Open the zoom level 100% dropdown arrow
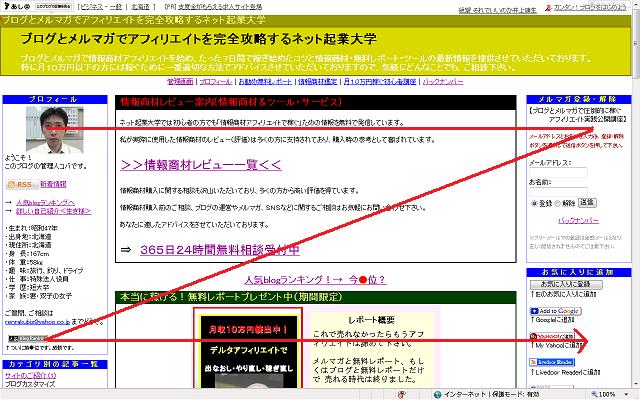This screenshot has width=640, height=400. (627, 394)
